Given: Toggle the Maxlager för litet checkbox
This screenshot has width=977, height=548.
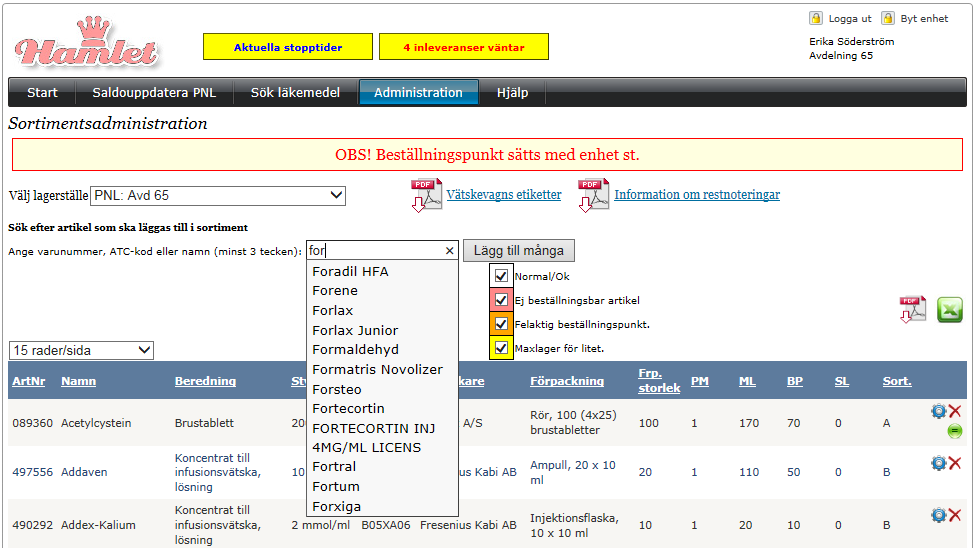Looking at the screenshot, I should click(501, 348).
